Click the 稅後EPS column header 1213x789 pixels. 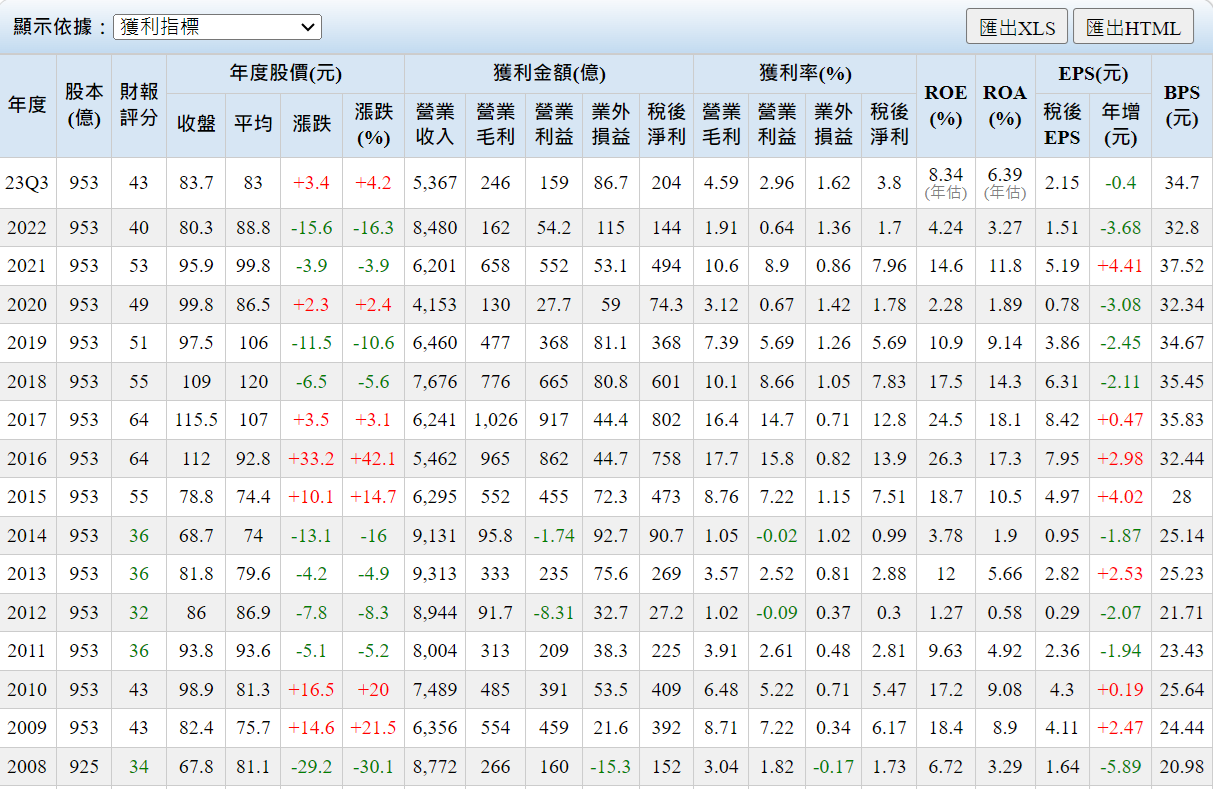(x=1062, y=124)
